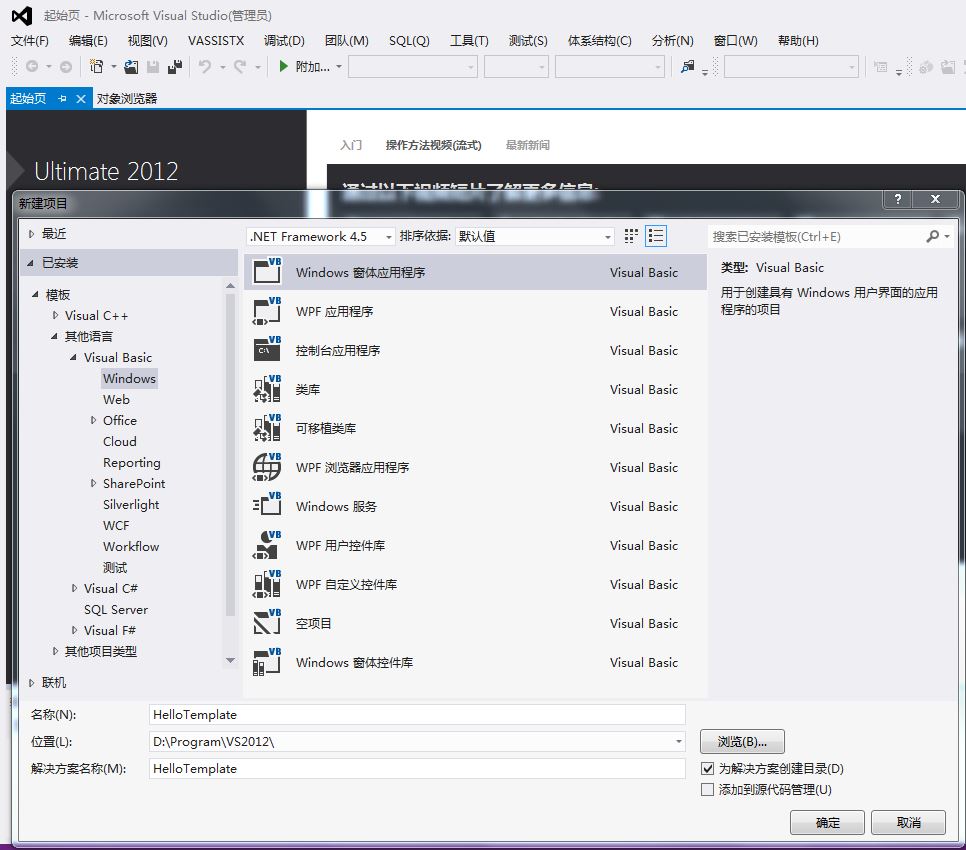The width and height of the screenshot is (966, 850).
Task: Click the 名称 HelloTemplate input field
Action: (x=417, y=714)
